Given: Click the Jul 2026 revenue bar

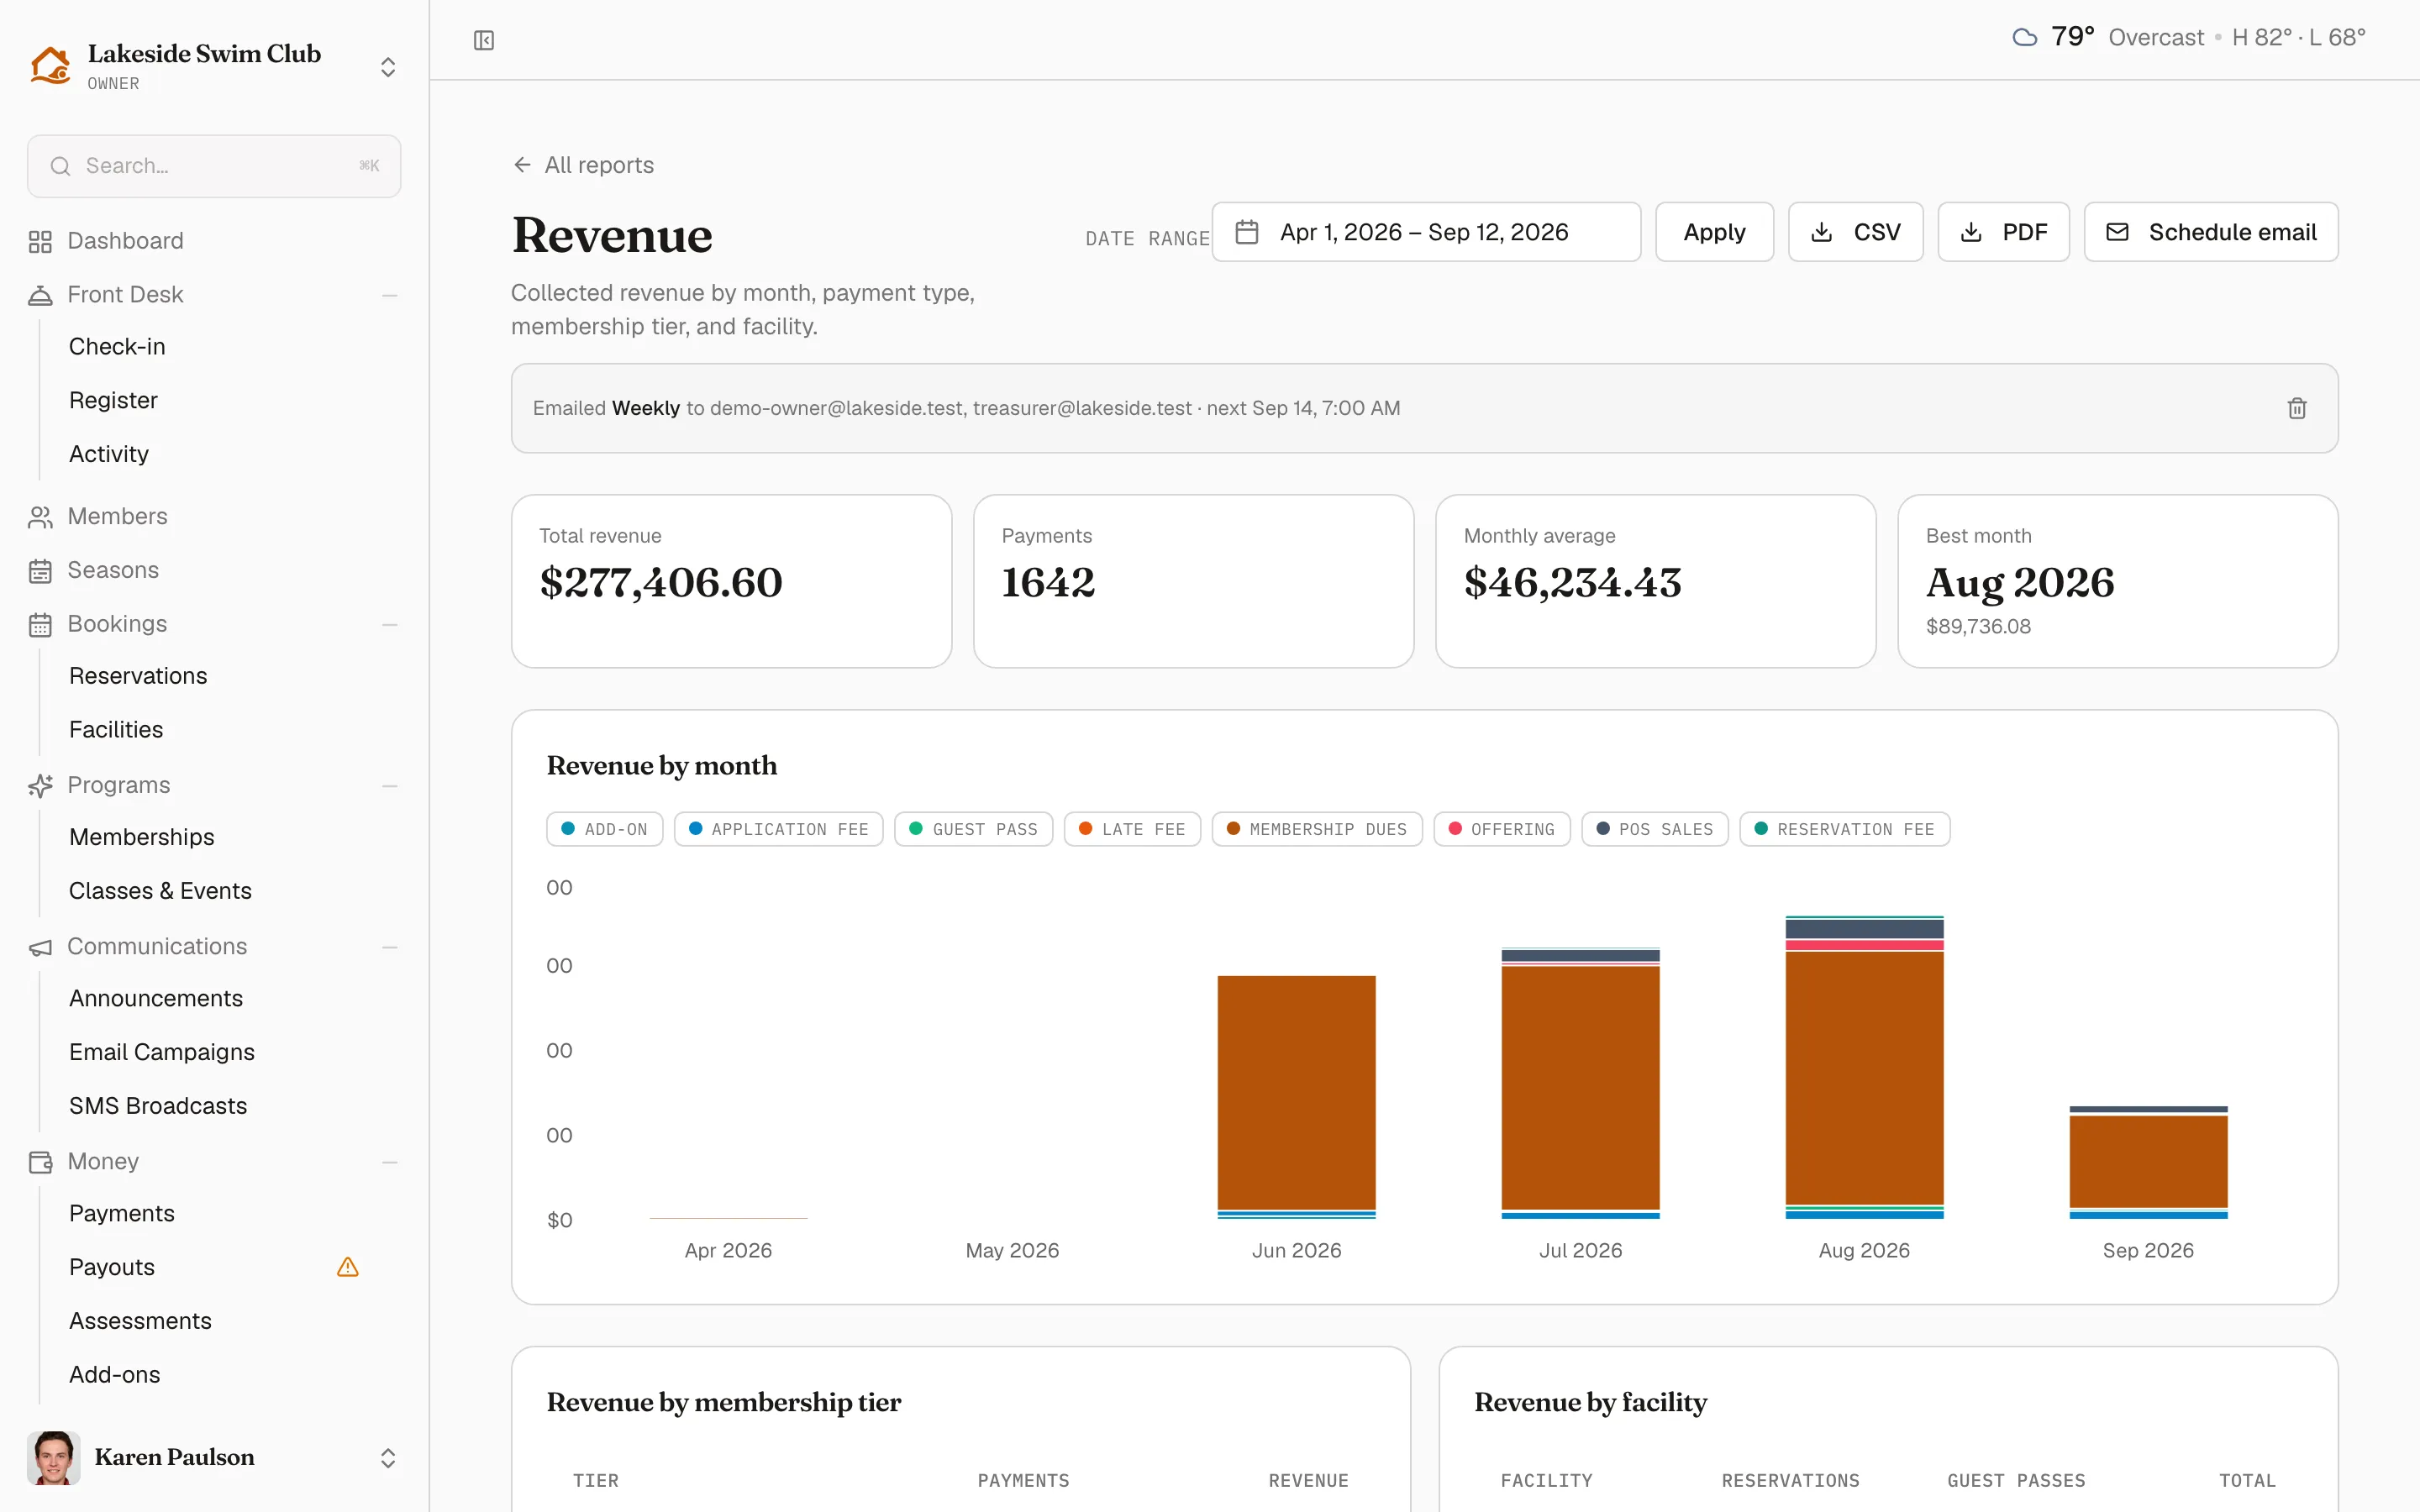Looking at the screenshot, I should tap(1581, 1083).
